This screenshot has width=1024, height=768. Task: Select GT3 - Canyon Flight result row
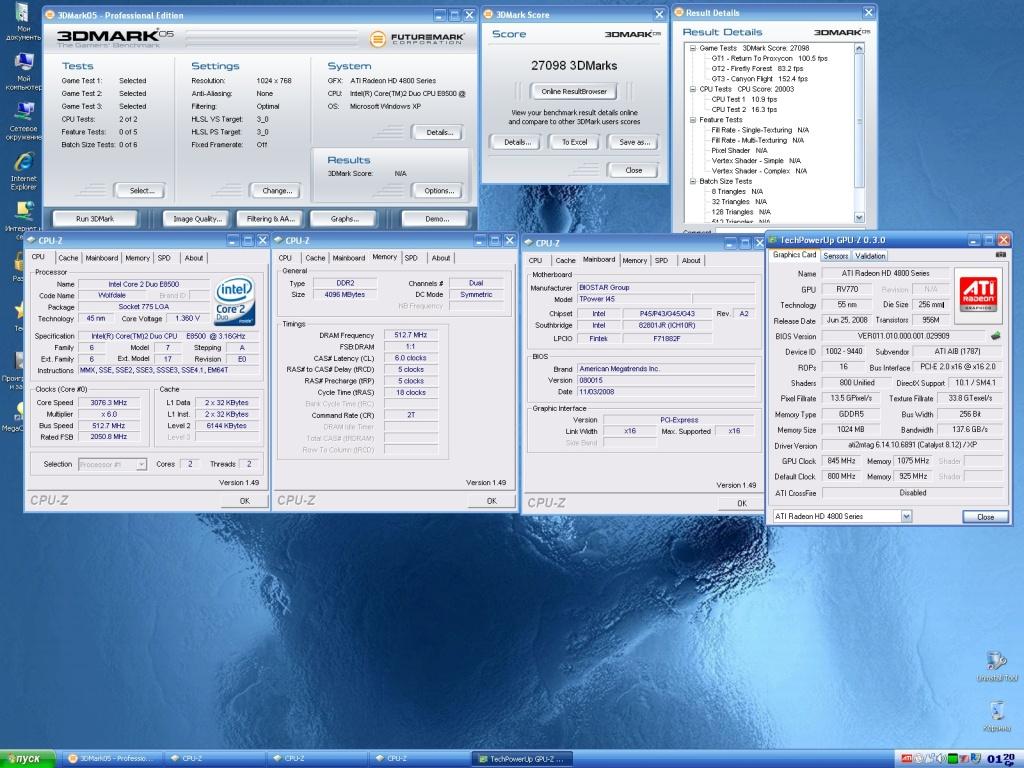759,78
